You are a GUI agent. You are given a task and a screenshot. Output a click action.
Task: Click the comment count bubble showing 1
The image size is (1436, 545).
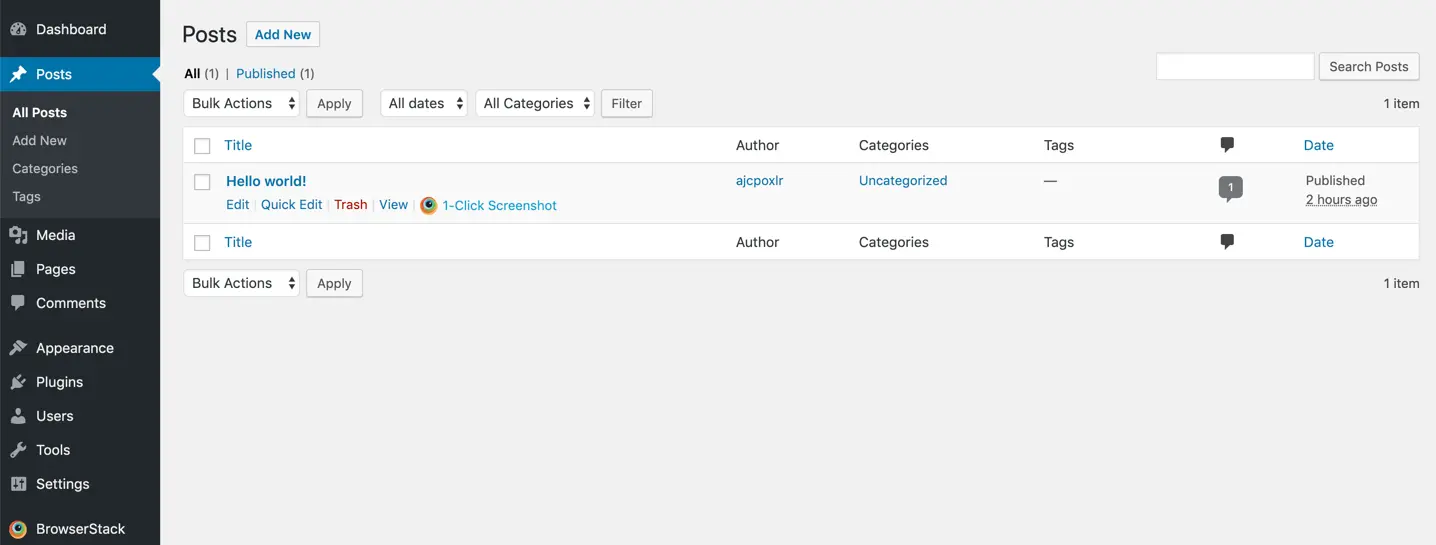point(1230,187)
